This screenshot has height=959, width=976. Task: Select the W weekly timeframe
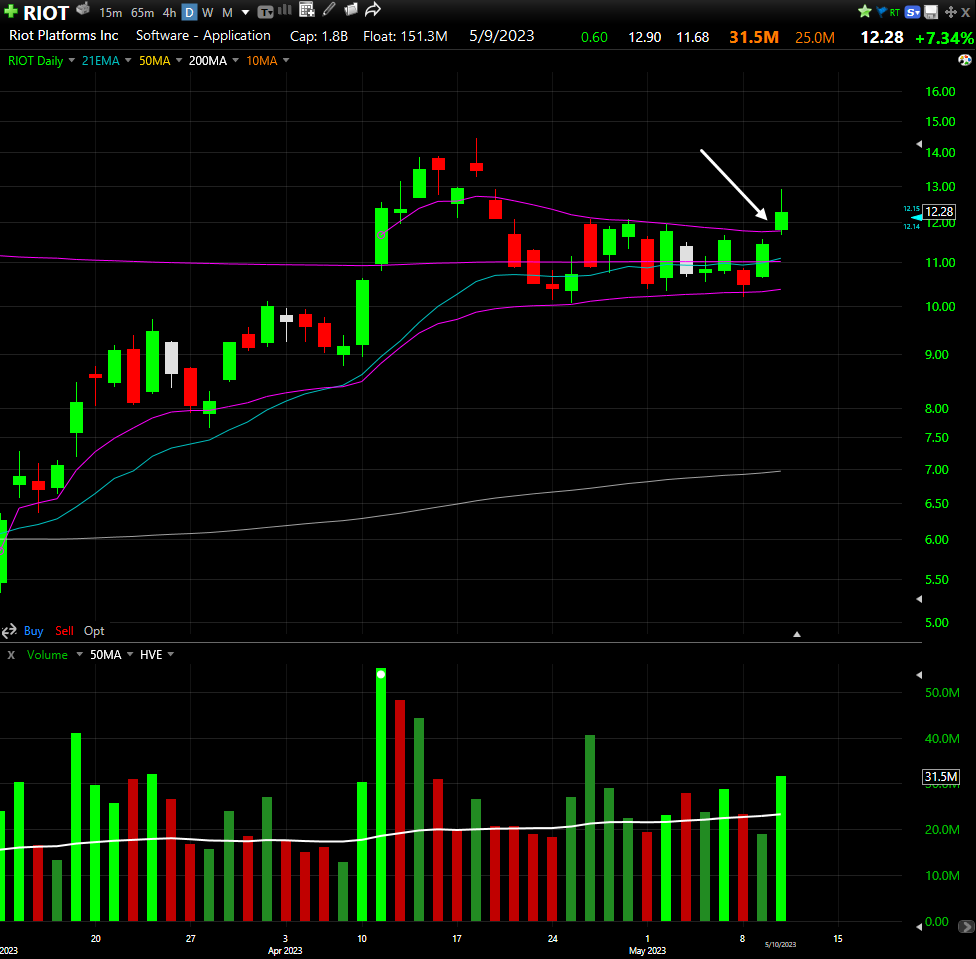coord(208,12)
